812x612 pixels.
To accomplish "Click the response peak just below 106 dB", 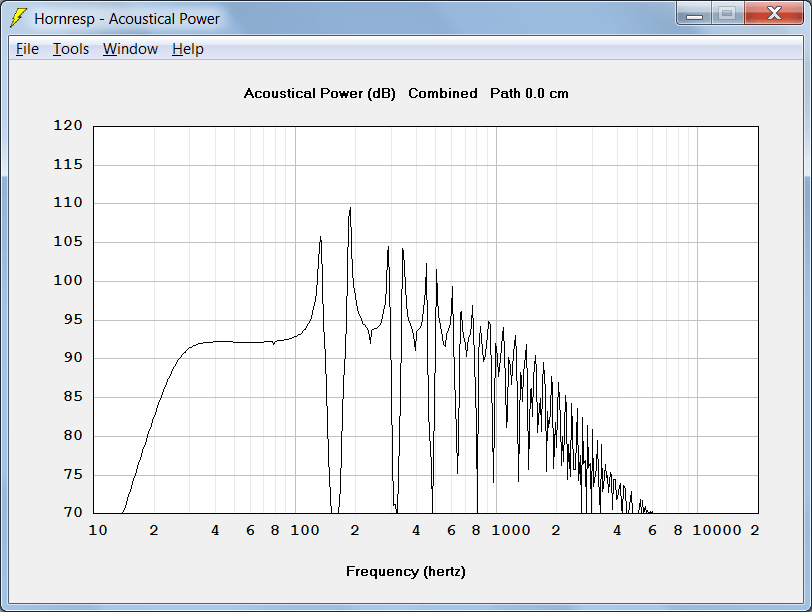I will pyautogui.click(x=321, y=237).
